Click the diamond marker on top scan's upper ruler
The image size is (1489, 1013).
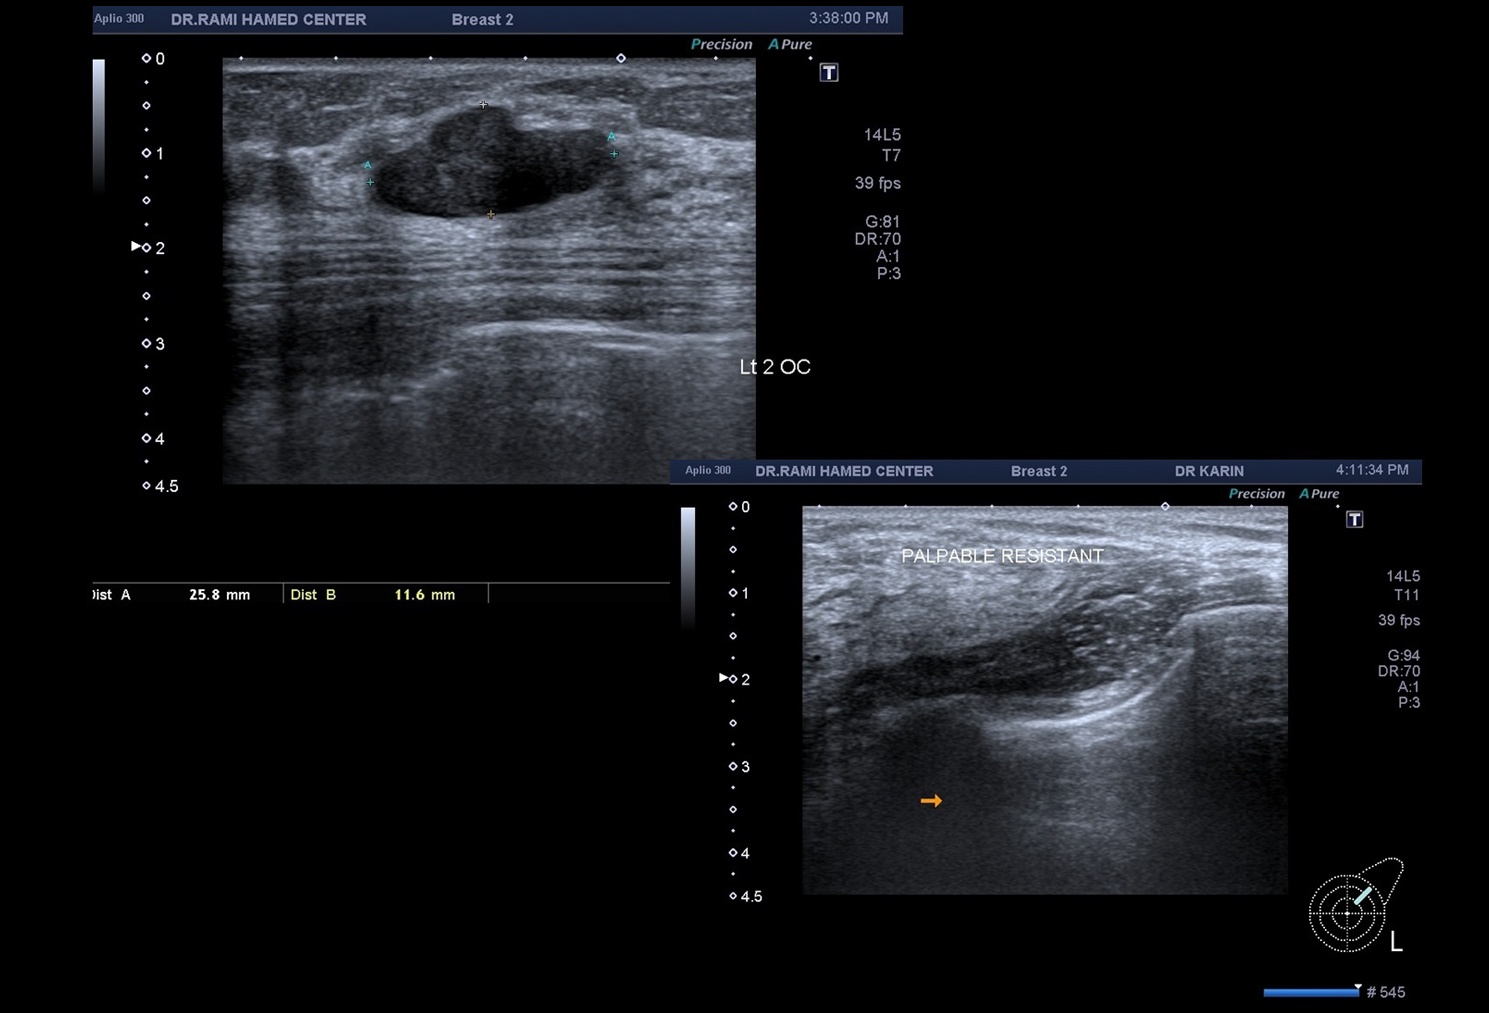(x=621, y=58)
